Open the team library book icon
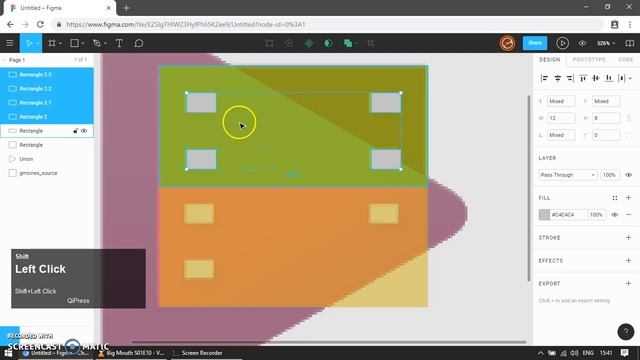The width and height of the screenshot is (640, 360). point(630,43)
